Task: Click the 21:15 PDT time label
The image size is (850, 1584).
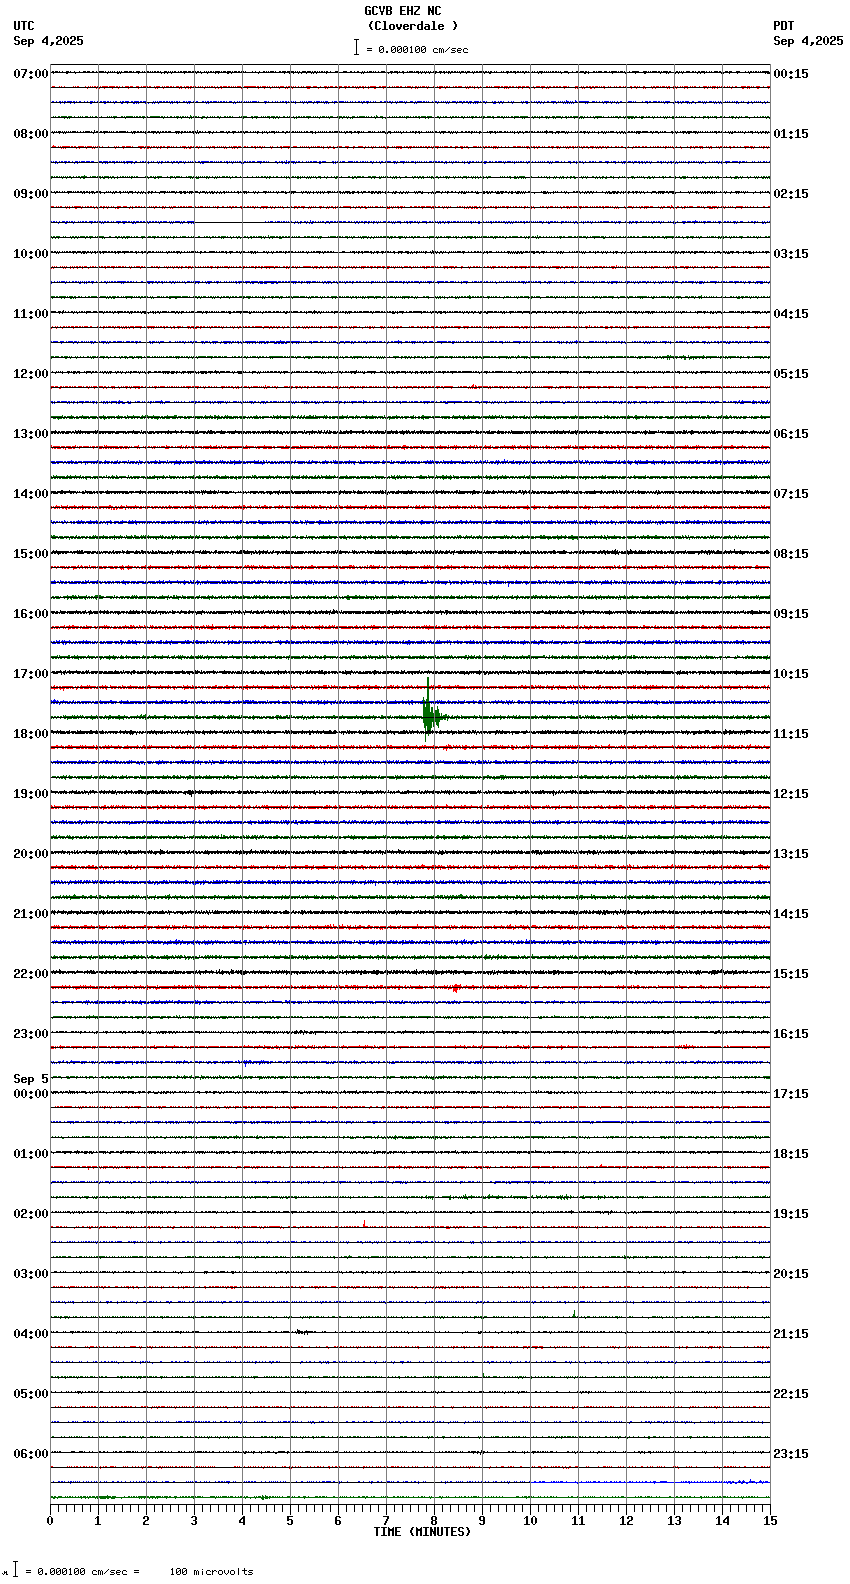Action: pyautogui.click(x=791, y=1334)
